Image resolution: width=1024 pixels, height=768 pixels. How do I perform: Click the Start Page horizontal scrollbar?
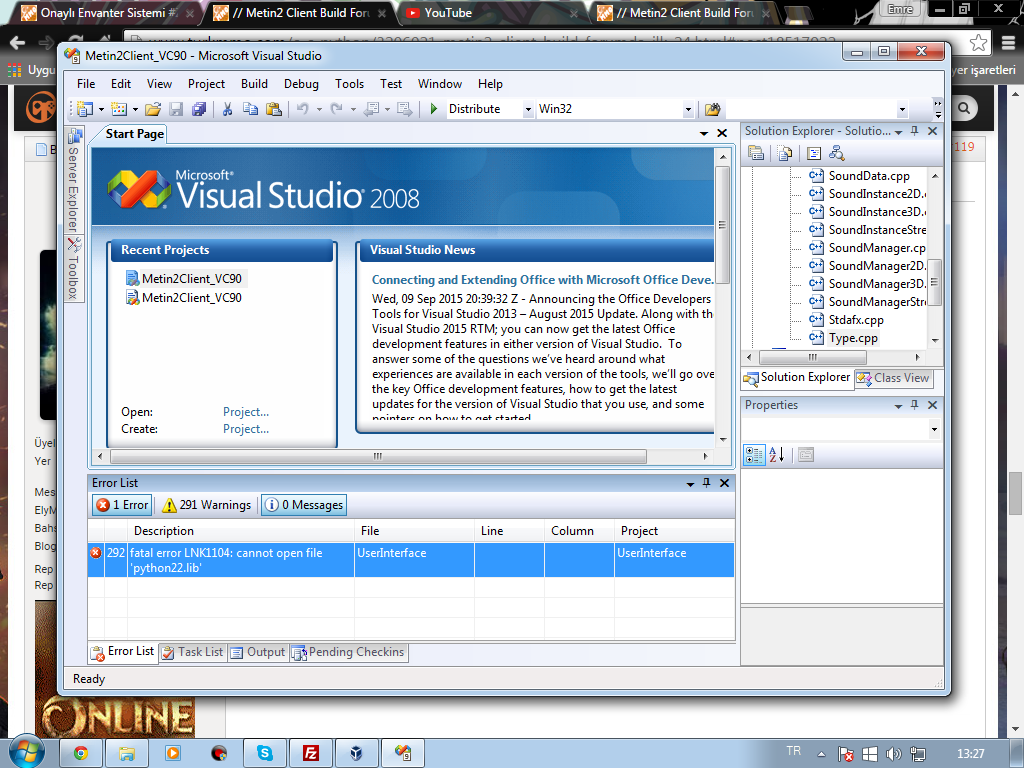coord(378,456)
